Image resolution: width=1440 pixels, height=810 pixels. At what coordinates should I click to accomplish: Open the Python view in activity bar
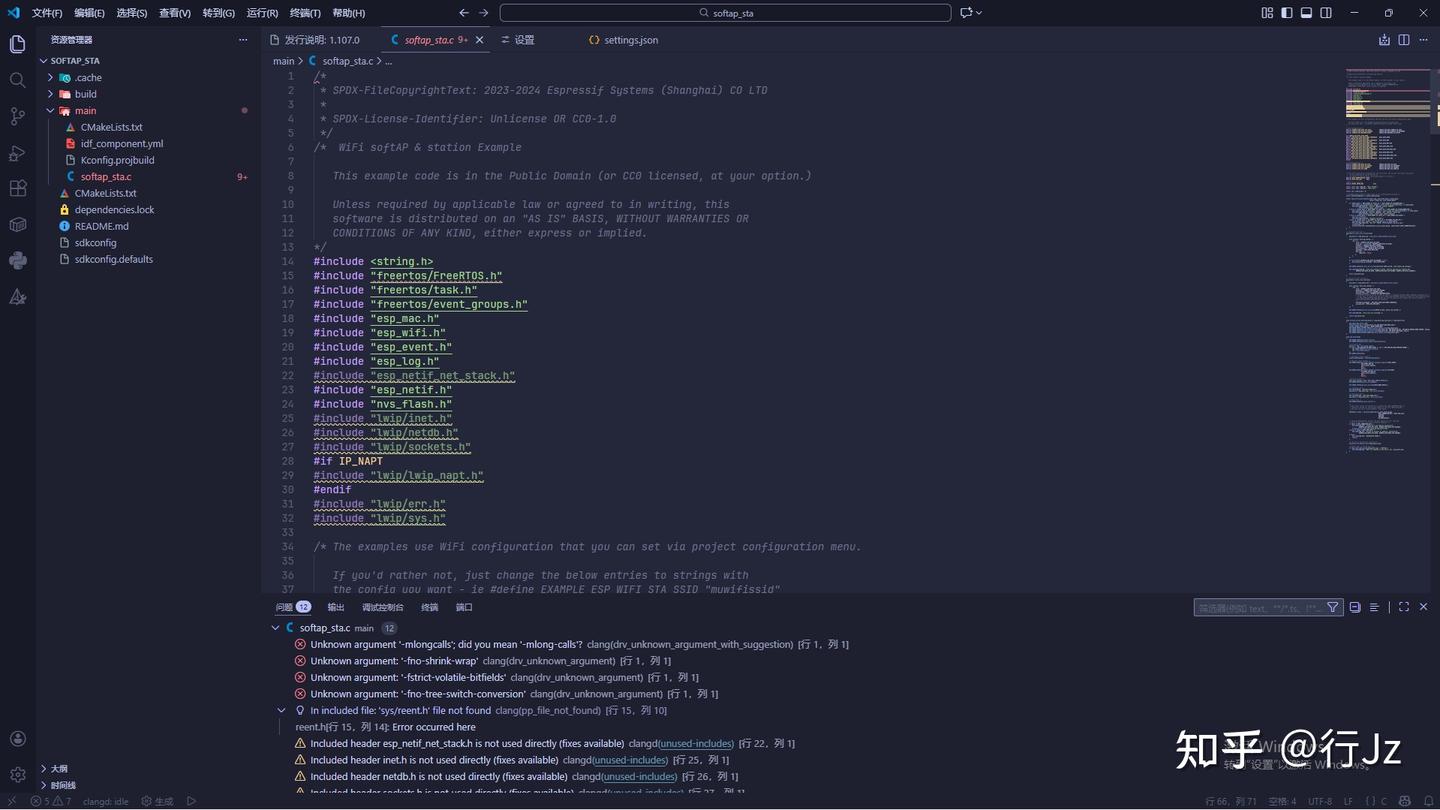[17, 260]
